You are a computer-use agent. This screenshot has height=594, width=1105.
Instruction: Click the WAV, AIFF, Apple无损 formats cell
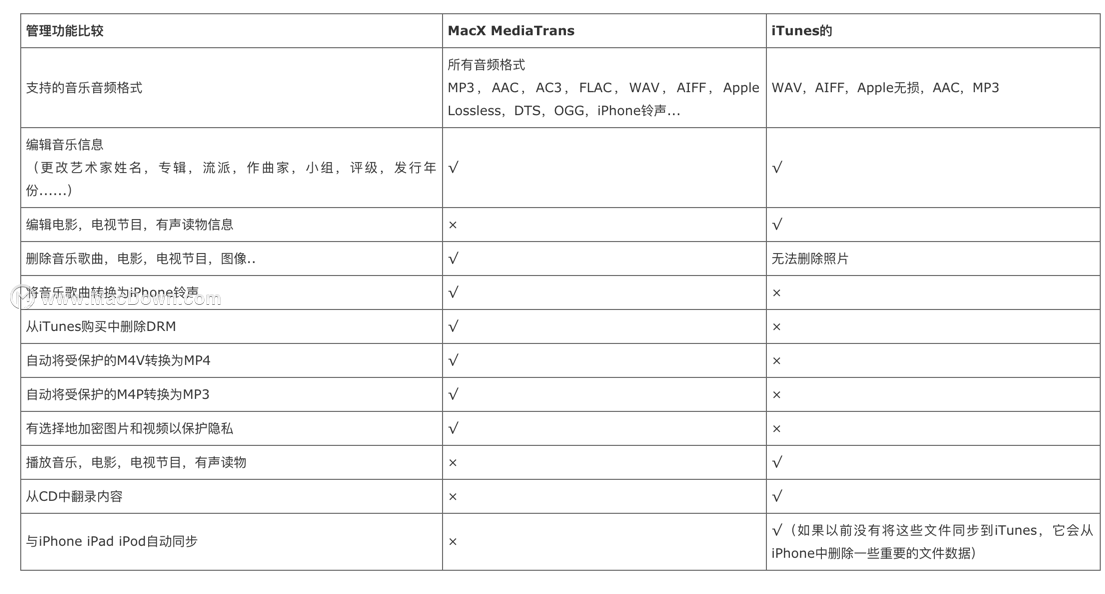click(x=885, y=88)
